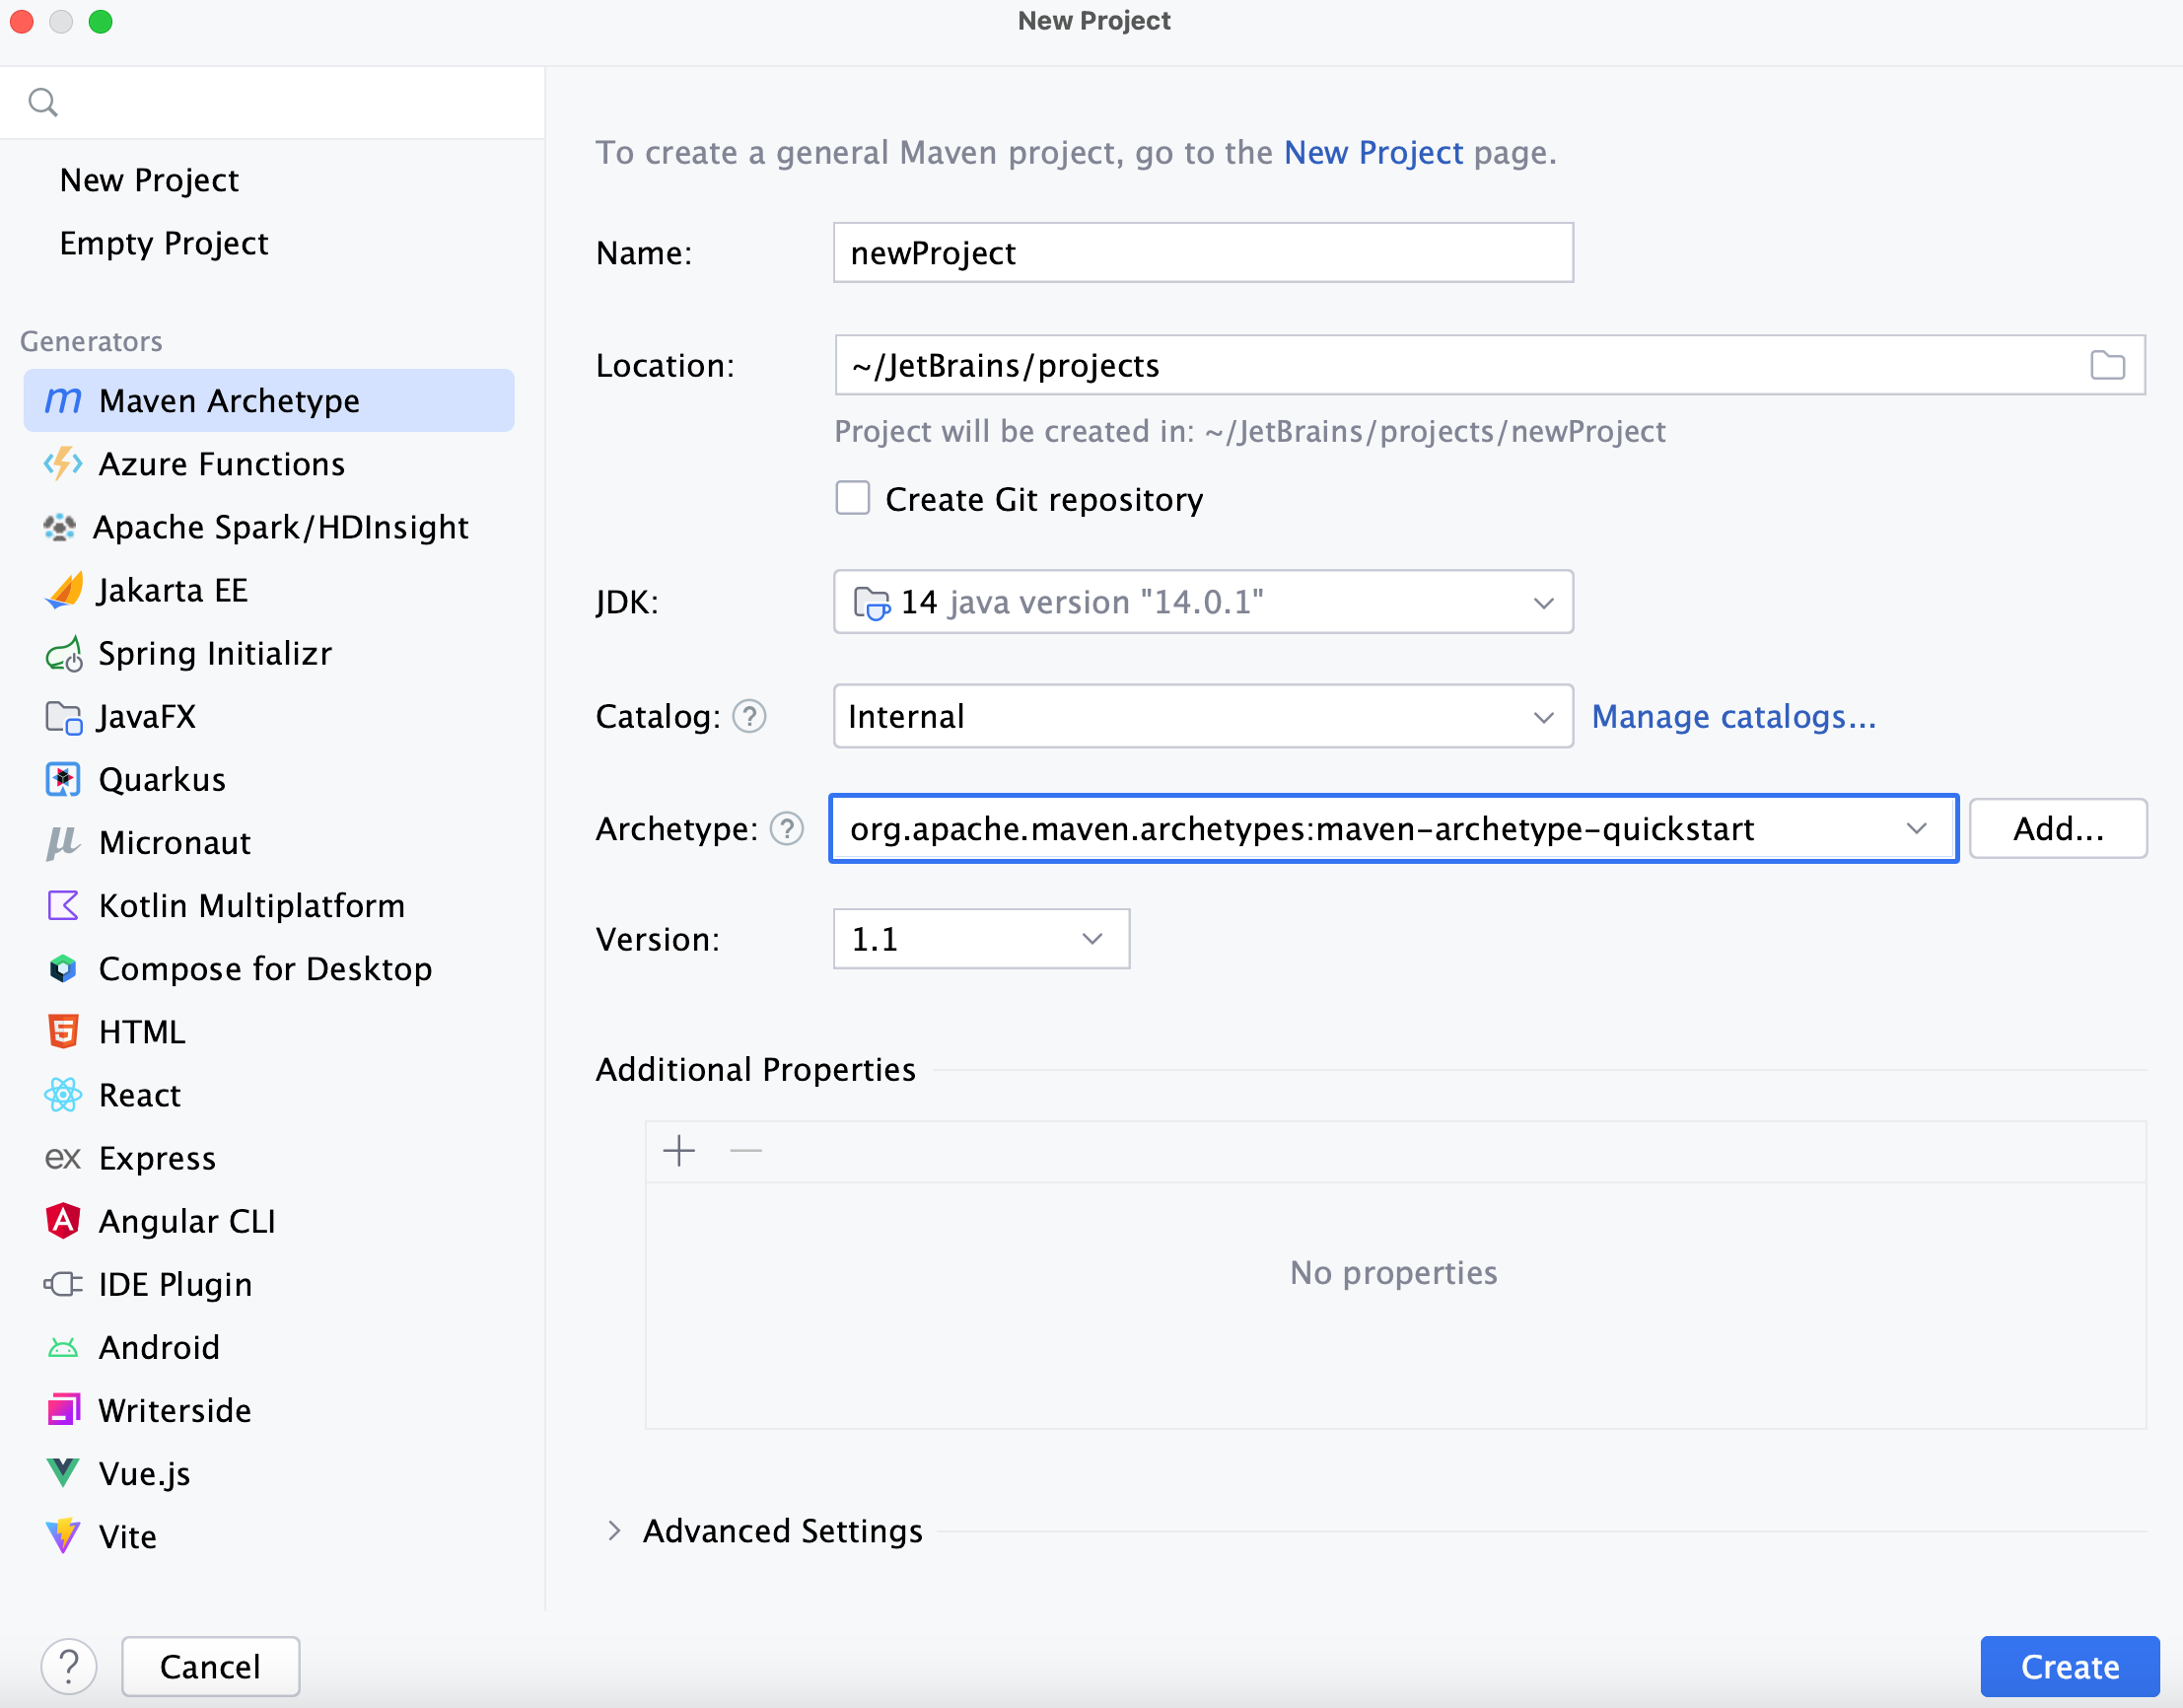Choose the Vite generator label

tap(128, 1536)
